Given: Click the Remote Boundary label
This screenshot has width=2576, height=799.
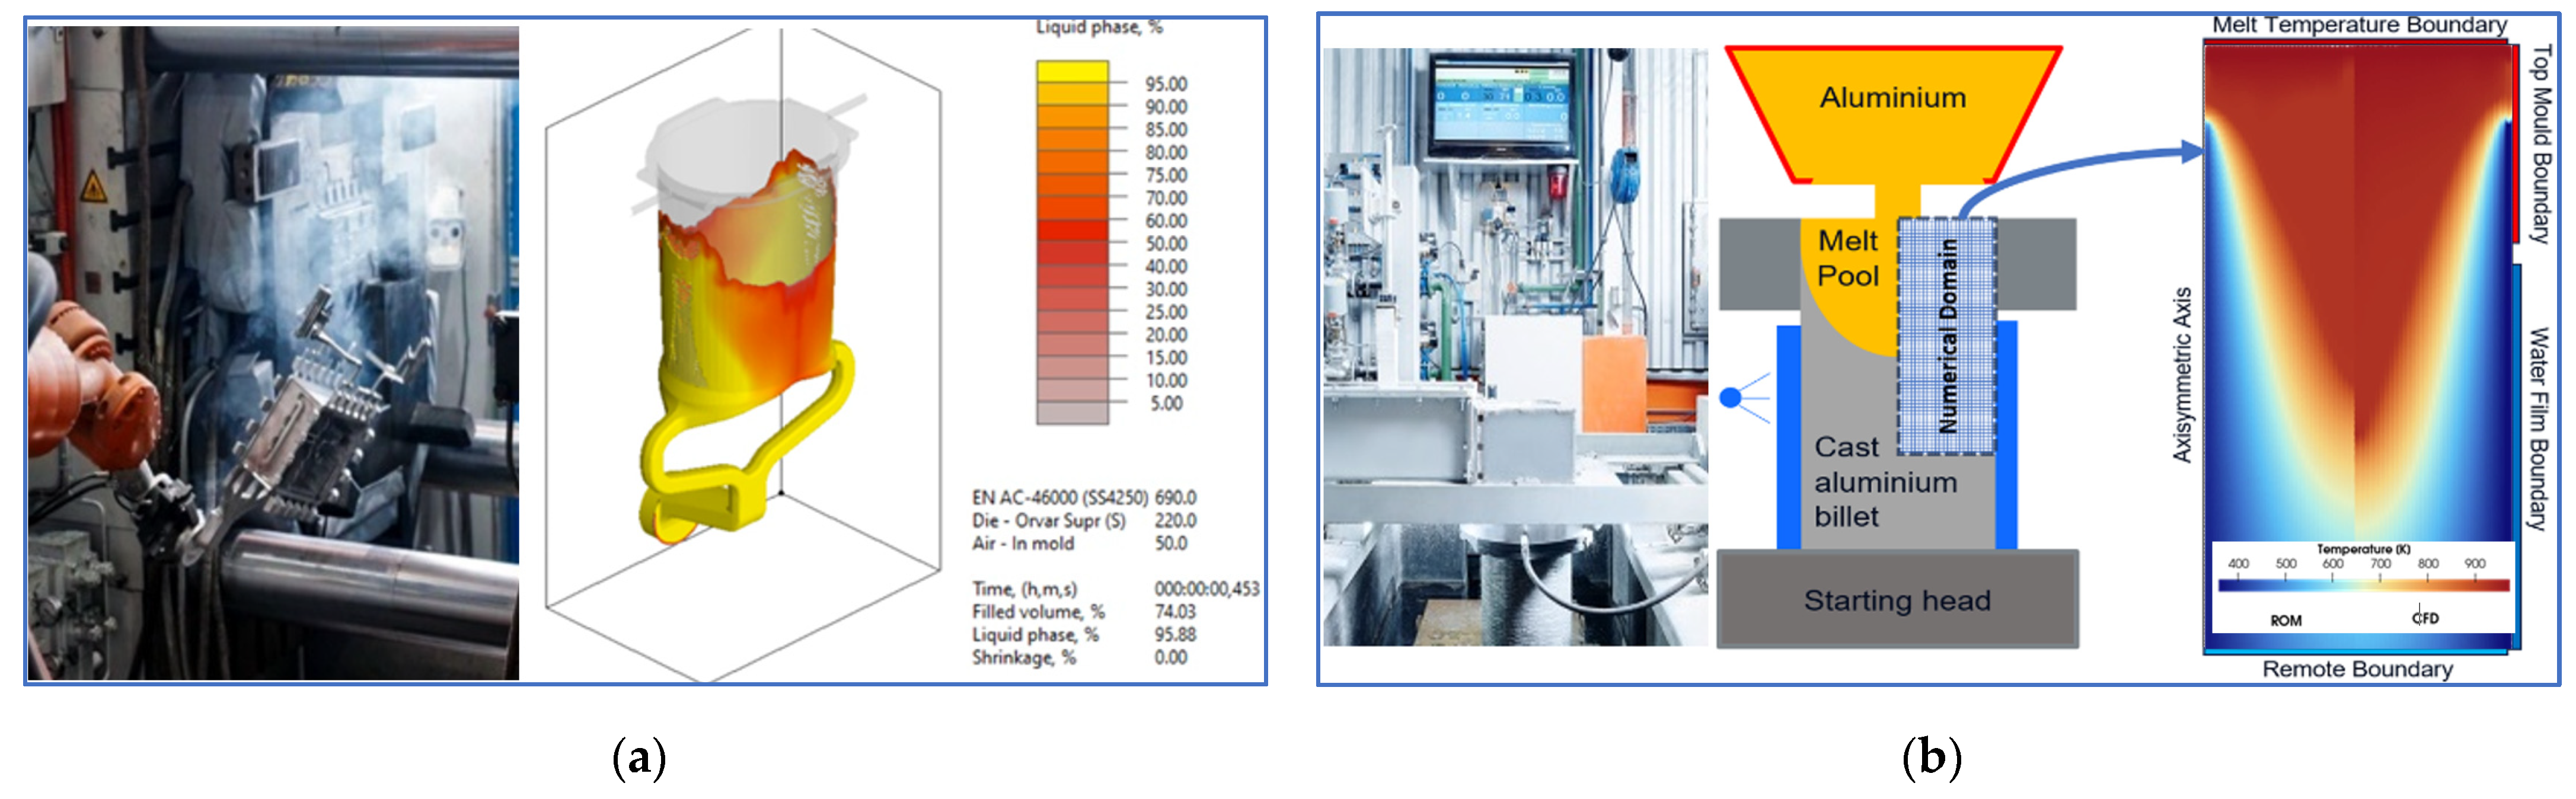Looking at the screenshot, I should click(x=2357, y=669).
